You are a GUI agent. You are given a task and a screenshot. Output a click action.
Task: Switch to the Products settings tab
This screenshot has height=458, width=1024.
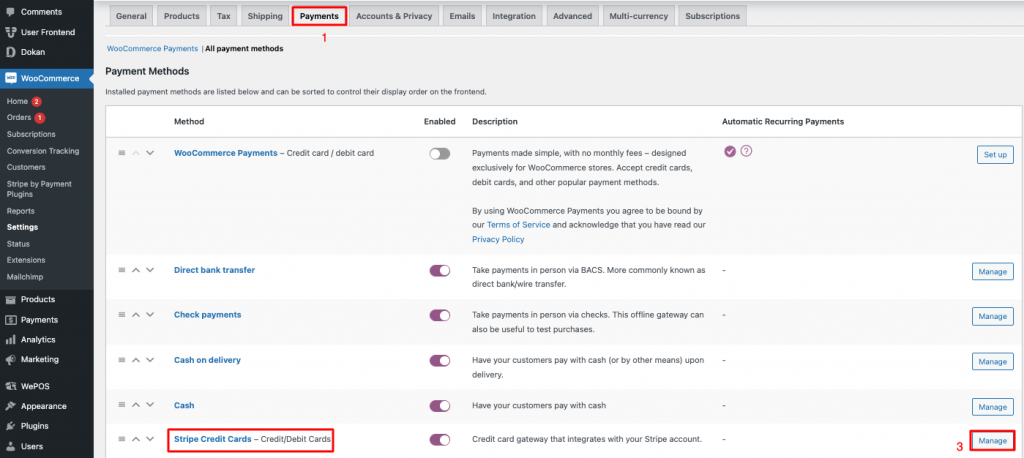(182, 16)
